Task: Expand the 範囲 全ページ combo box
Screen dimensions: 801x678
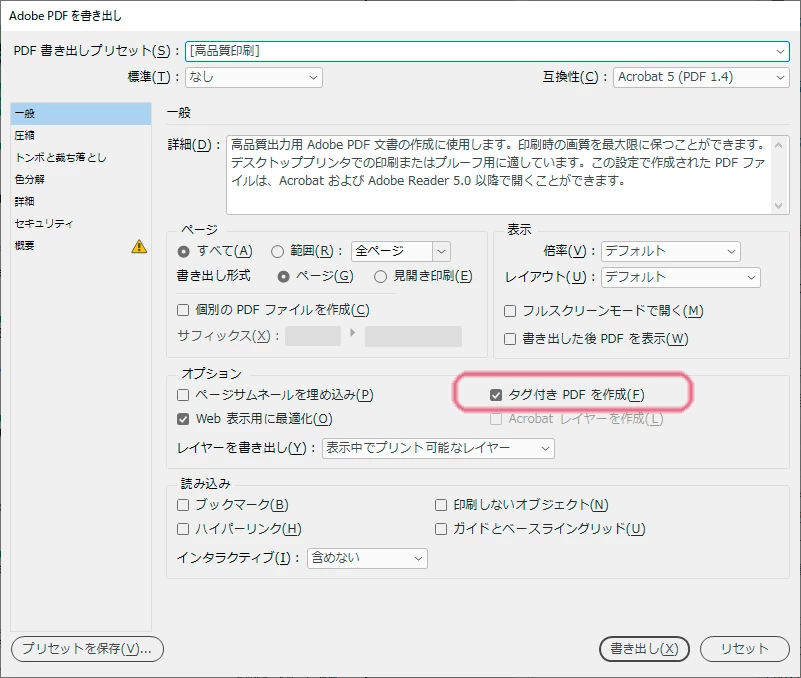Action: (x=441, y=251)
